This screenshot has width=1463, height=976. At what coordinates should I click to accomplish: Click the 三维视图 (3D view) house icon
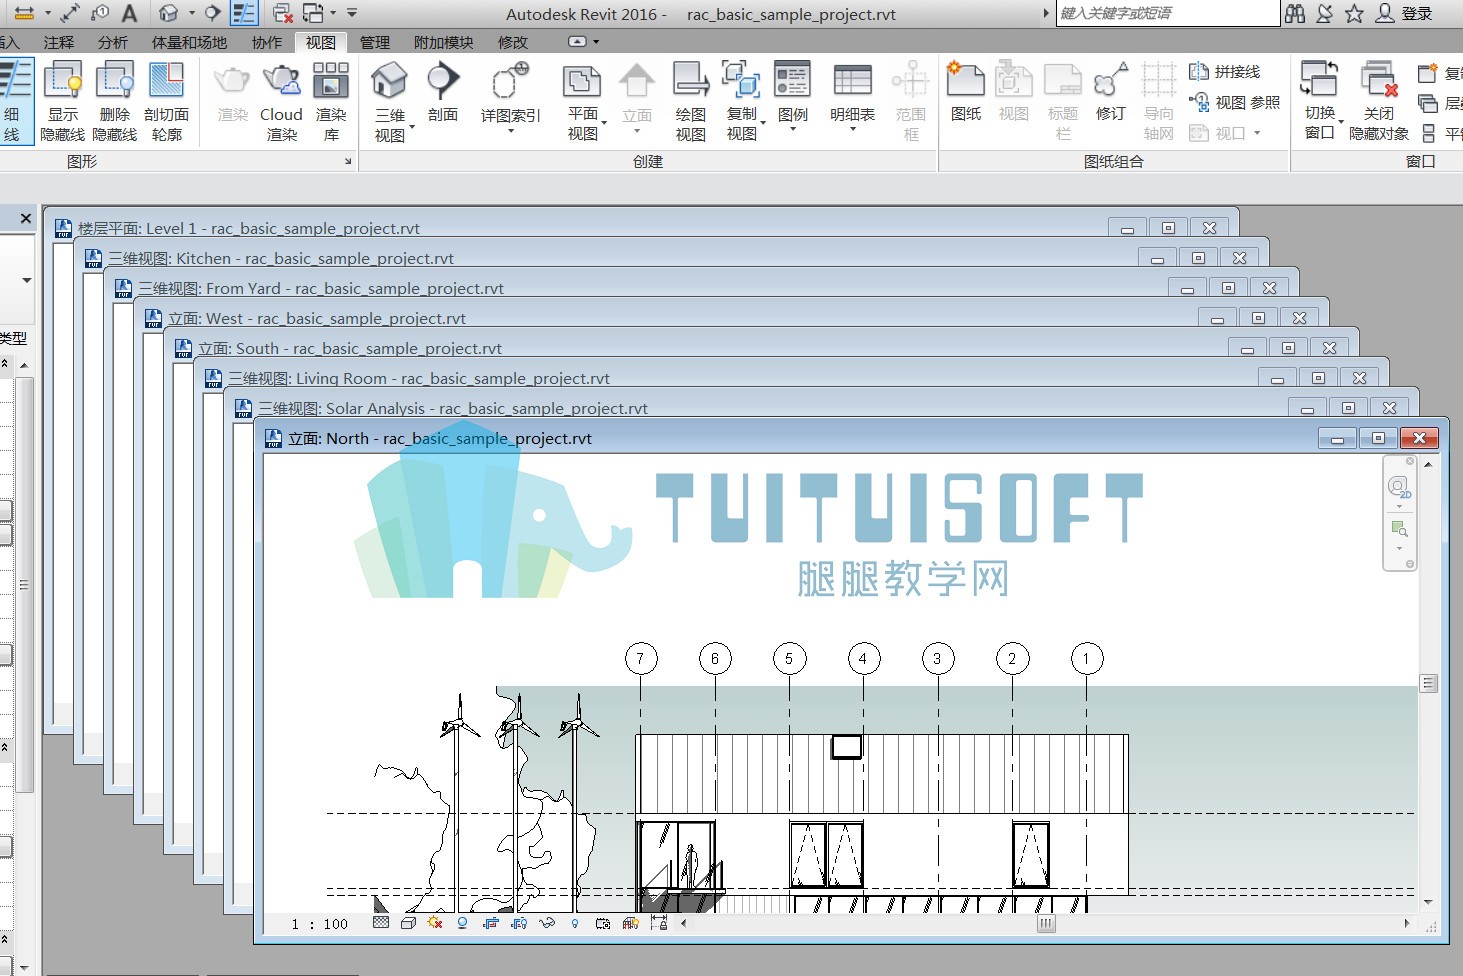(x=389, y=82)
